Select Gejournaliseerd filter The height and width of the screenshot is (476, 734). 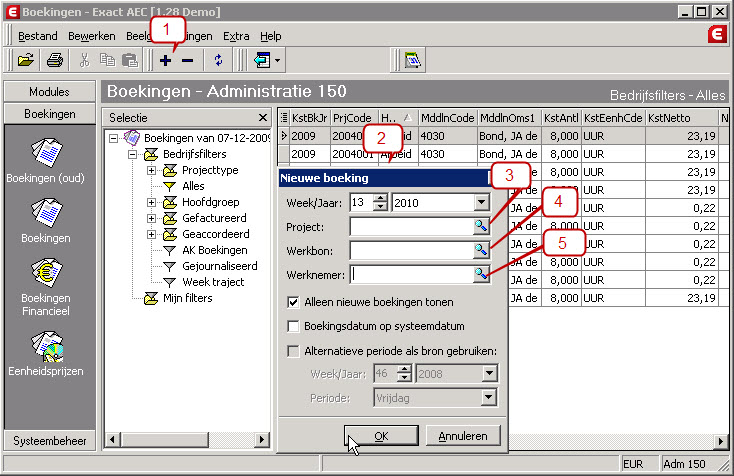tap(220, 266)
